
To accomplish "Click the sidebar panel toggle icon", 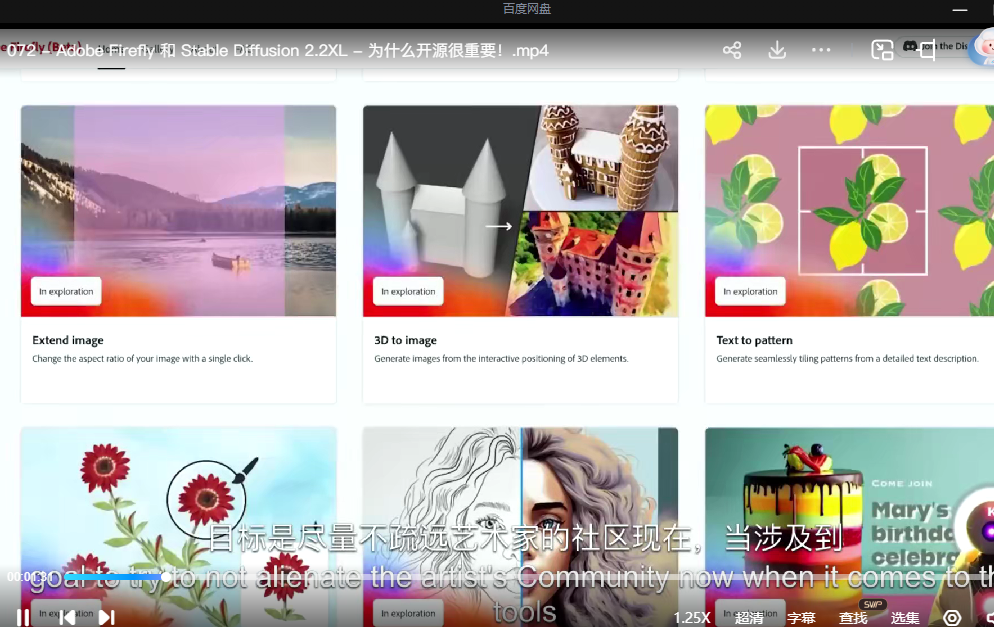I will [x=927, y=51].
